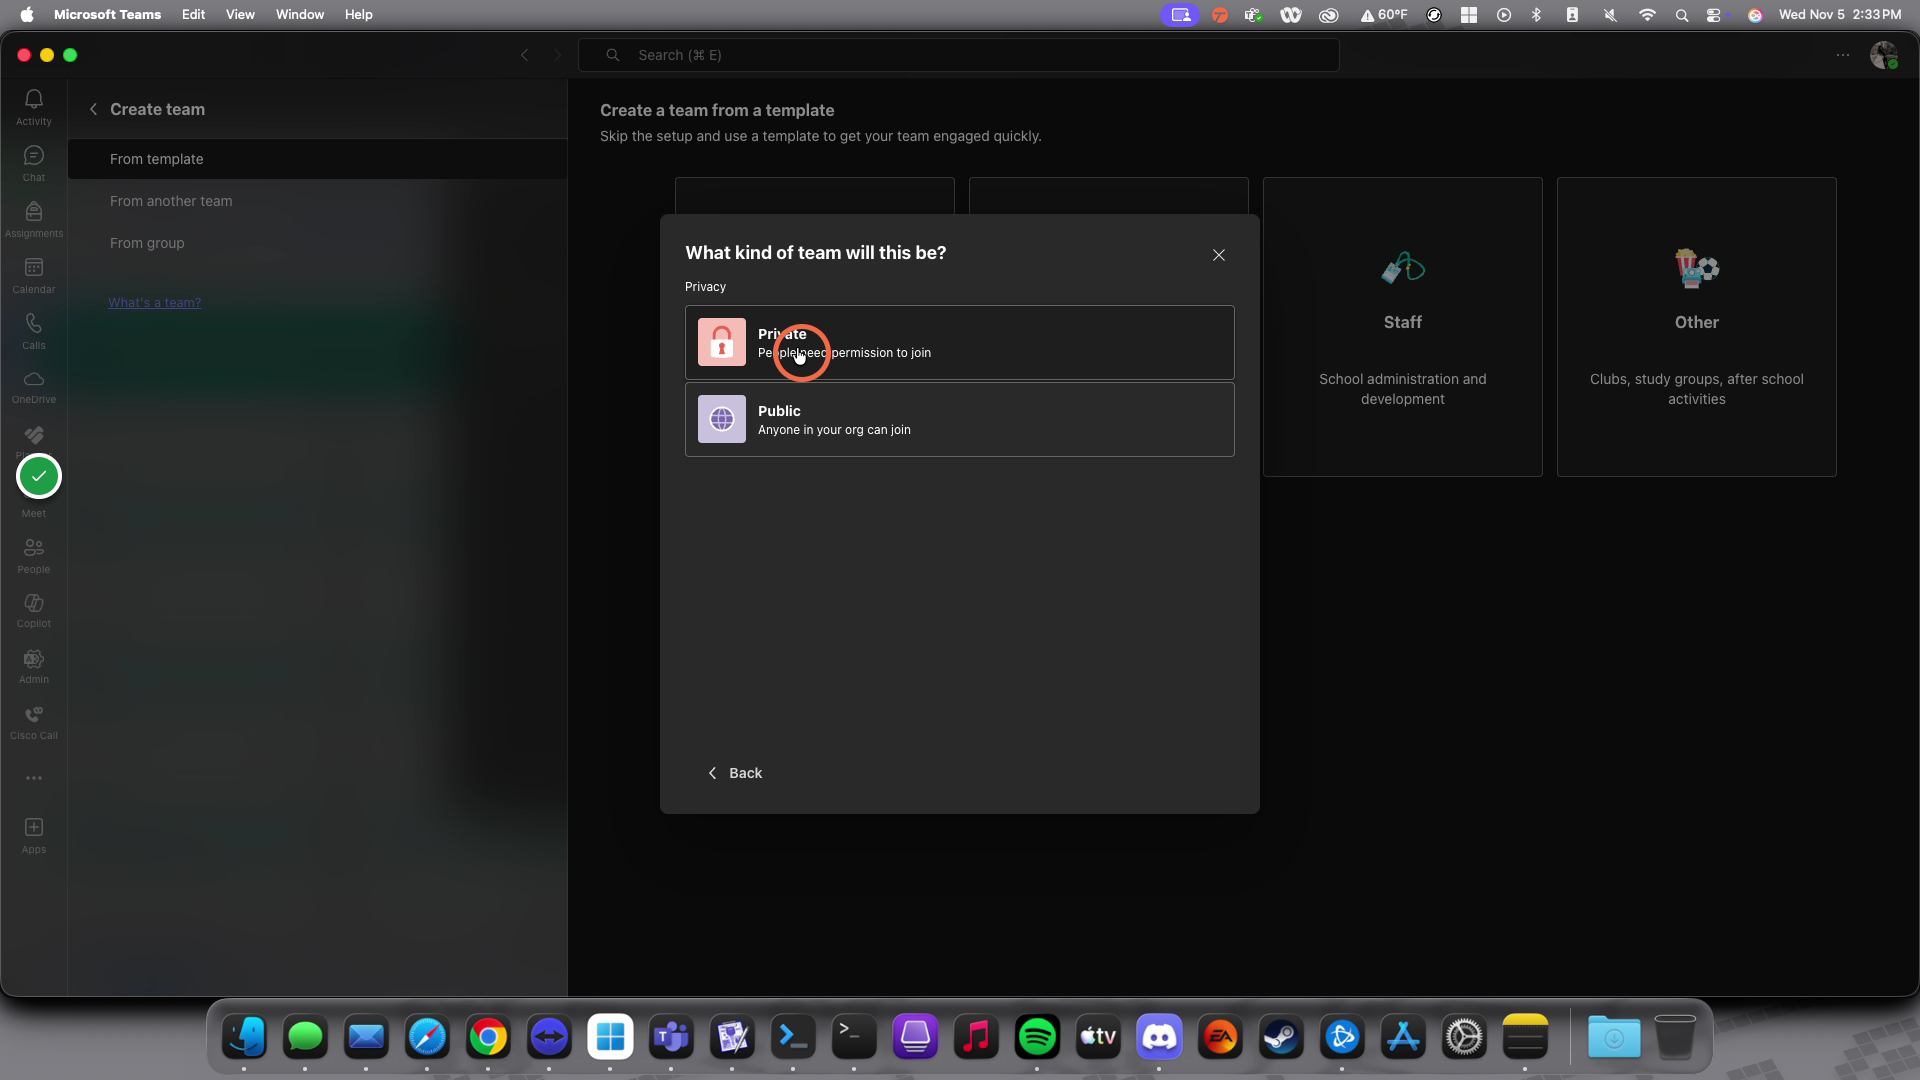The width and height of the screenshot is (1920, 1080).
Task: Open System Settings gear in dock
Action: [1464, 1037]
